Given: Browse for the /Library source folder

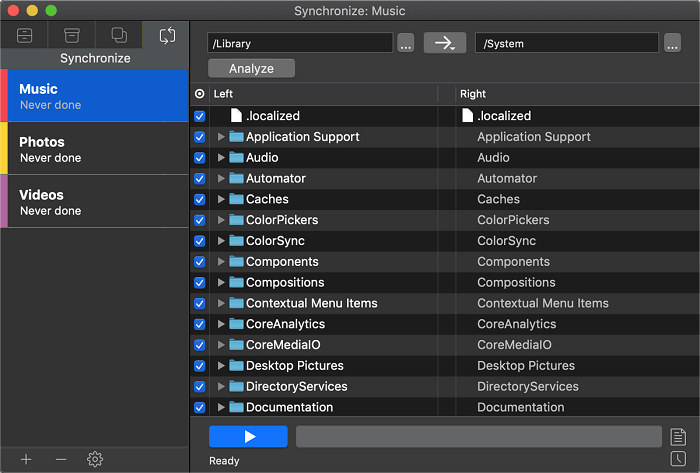Looking at the screenshot, I should (x=406, y=43).
